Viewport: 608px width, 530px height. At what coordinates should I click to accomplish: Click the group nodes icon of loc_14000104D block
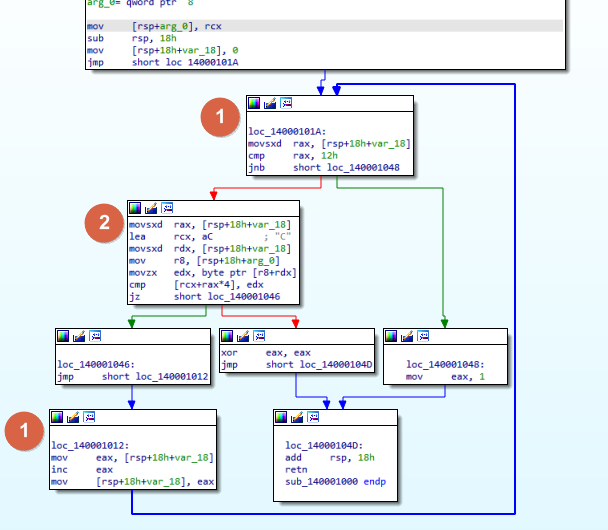click(313, 417)
